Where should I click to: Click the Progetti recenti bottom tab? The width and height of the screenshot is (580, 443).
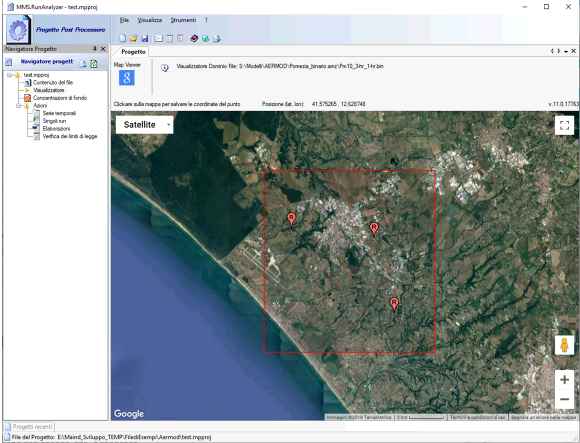(30, 427)
